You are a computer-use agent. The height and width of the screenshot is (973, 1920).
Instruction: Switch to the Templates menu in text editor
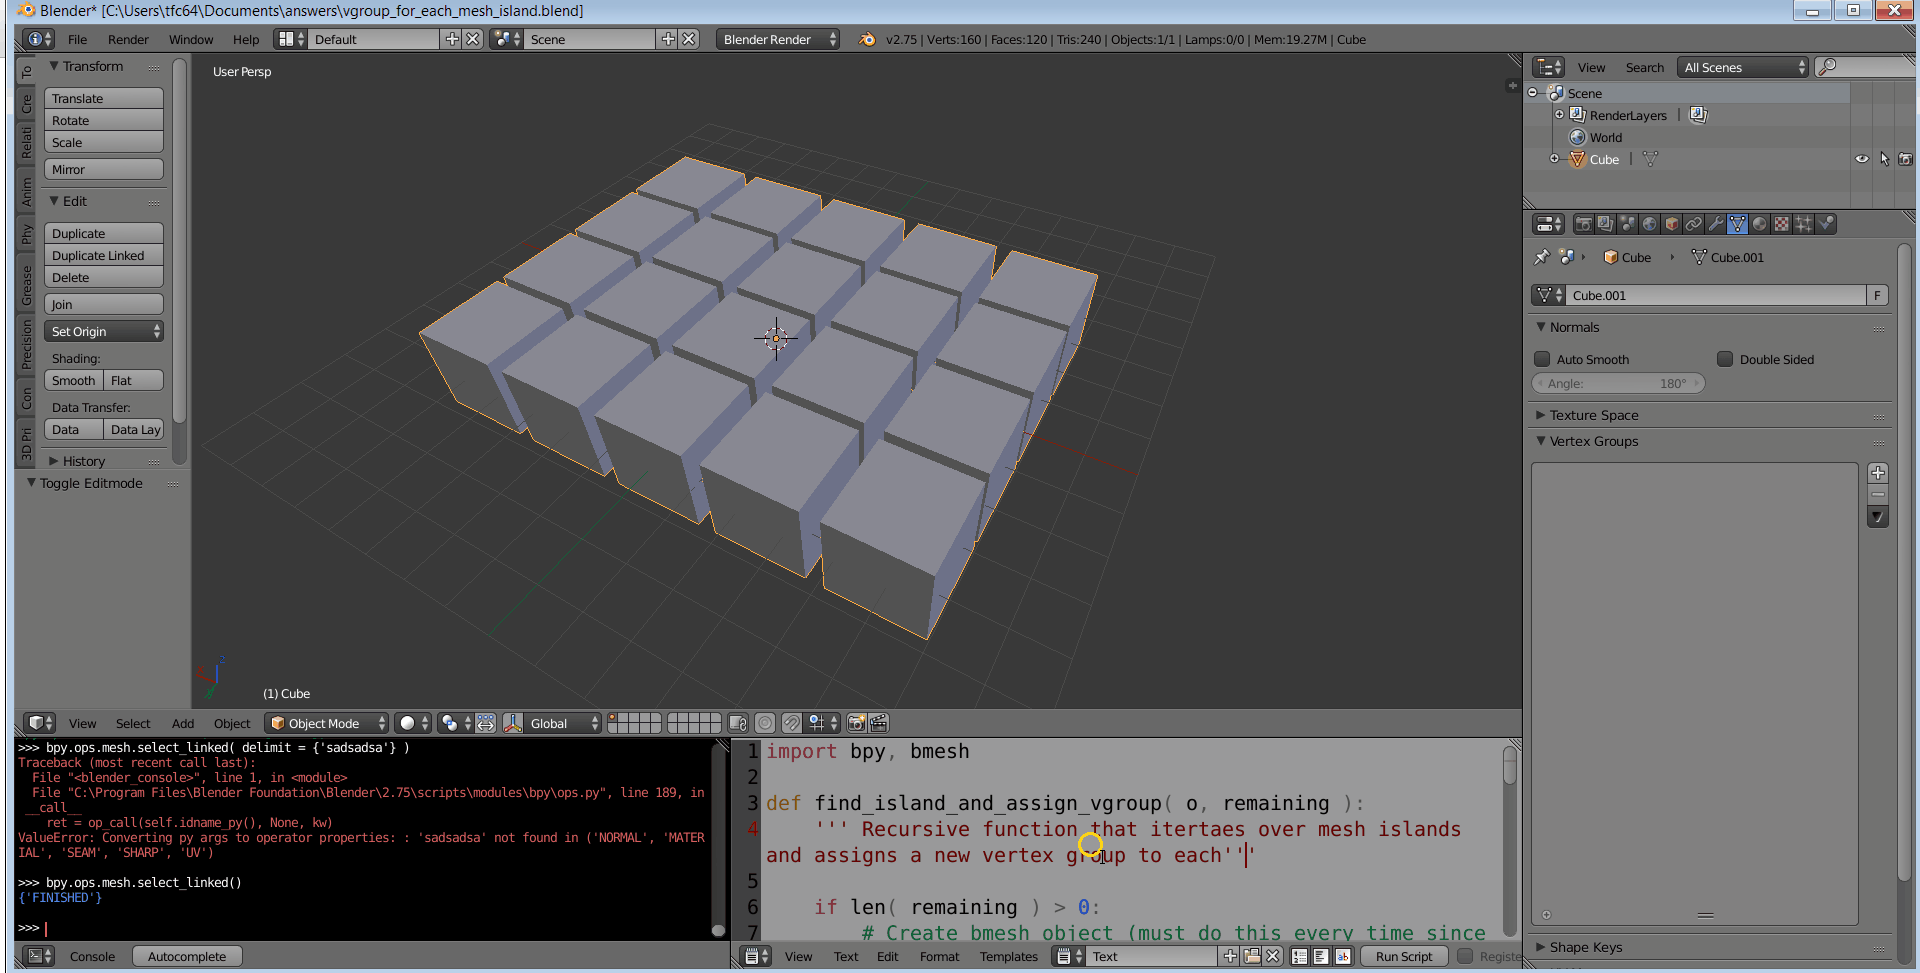pos(1008,956)
